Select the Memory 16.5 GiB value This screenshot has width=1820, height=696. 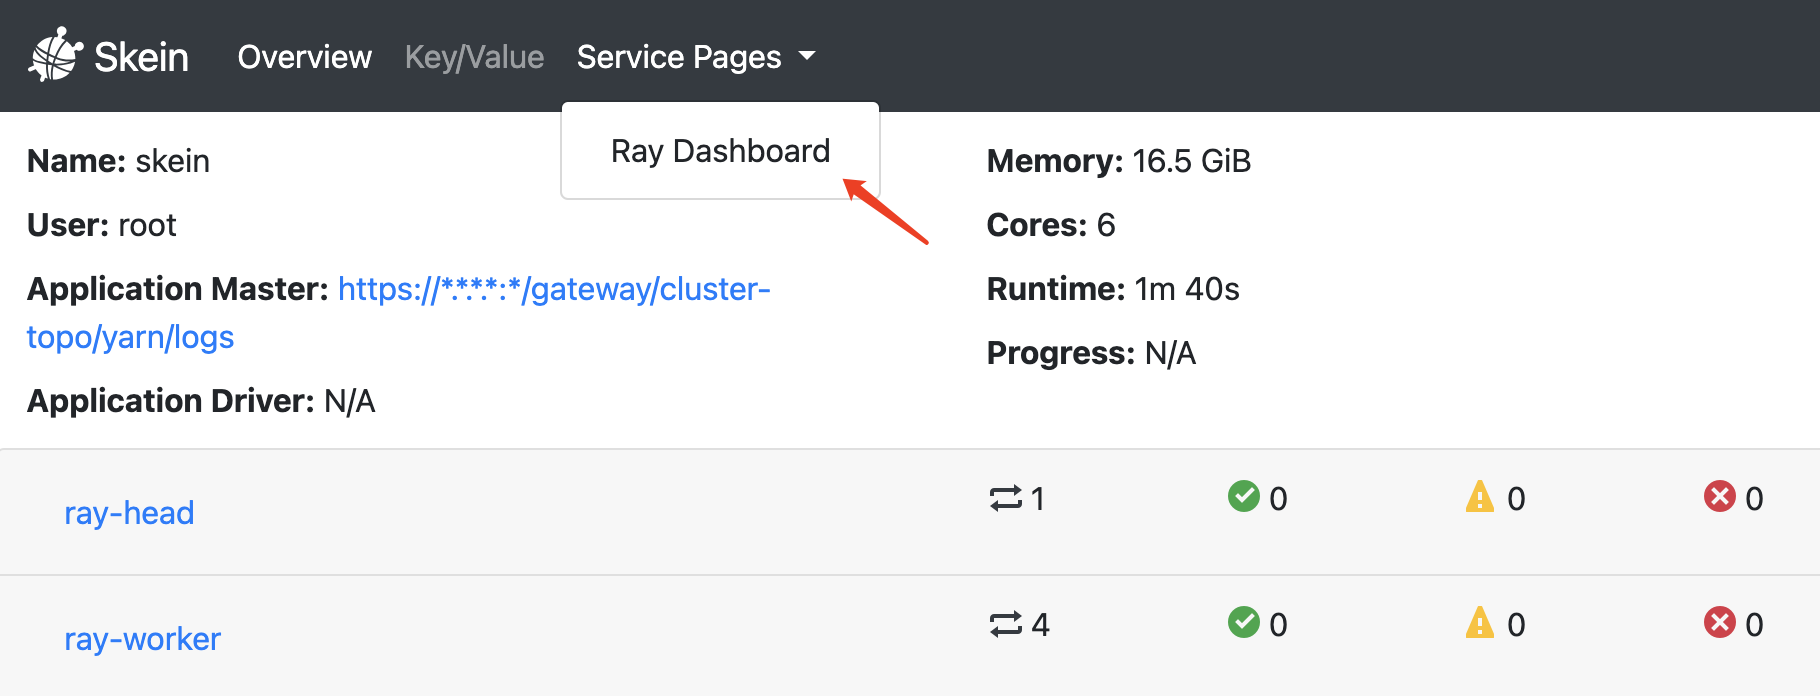tap(1191, 161)
